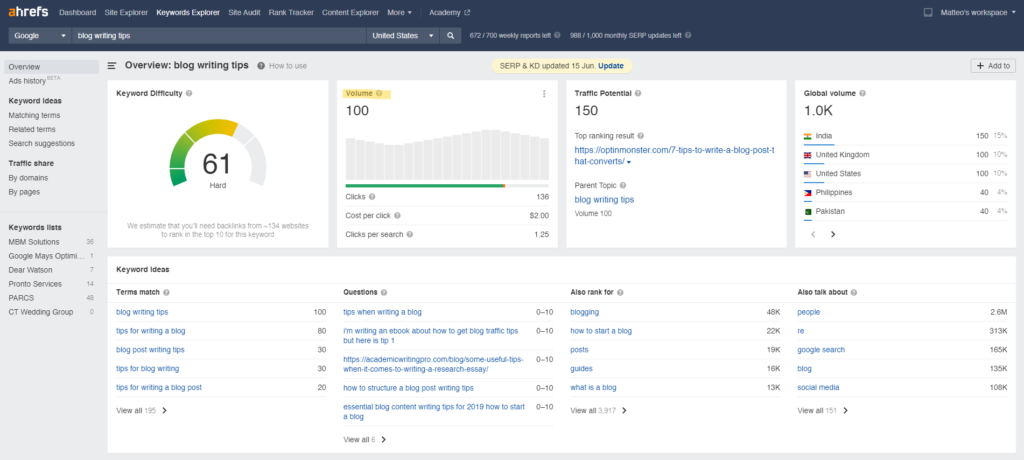This screenshot has width=1024, height=460.
Task: View all 6 Questions keywords
Action: click(365, 440)
